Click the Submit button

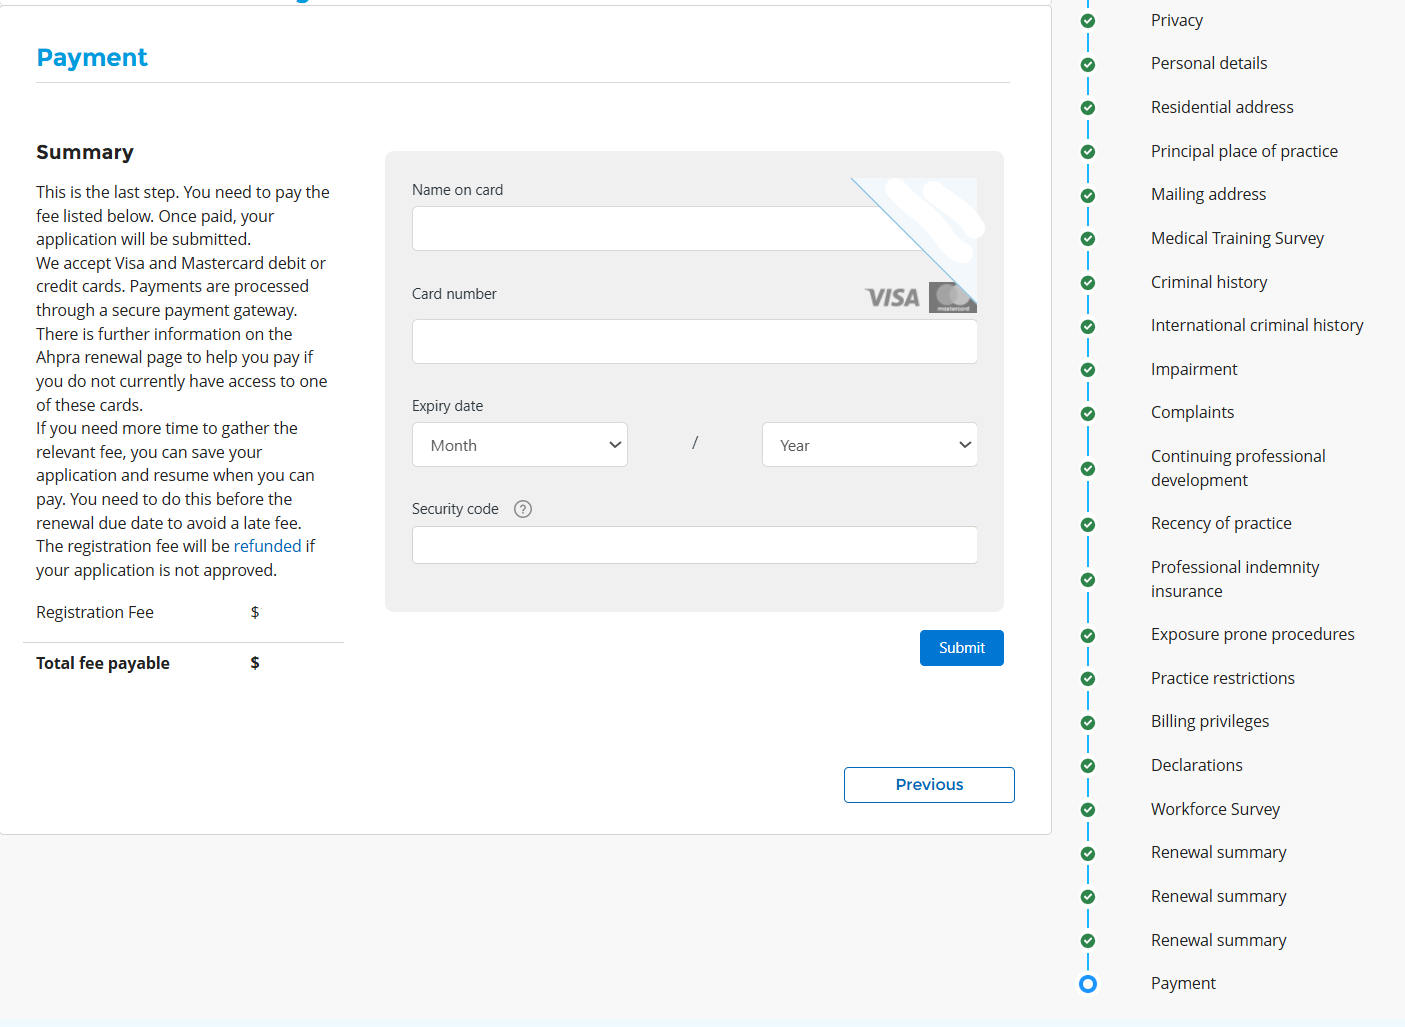pyautogui.click(x=962, y=648)
